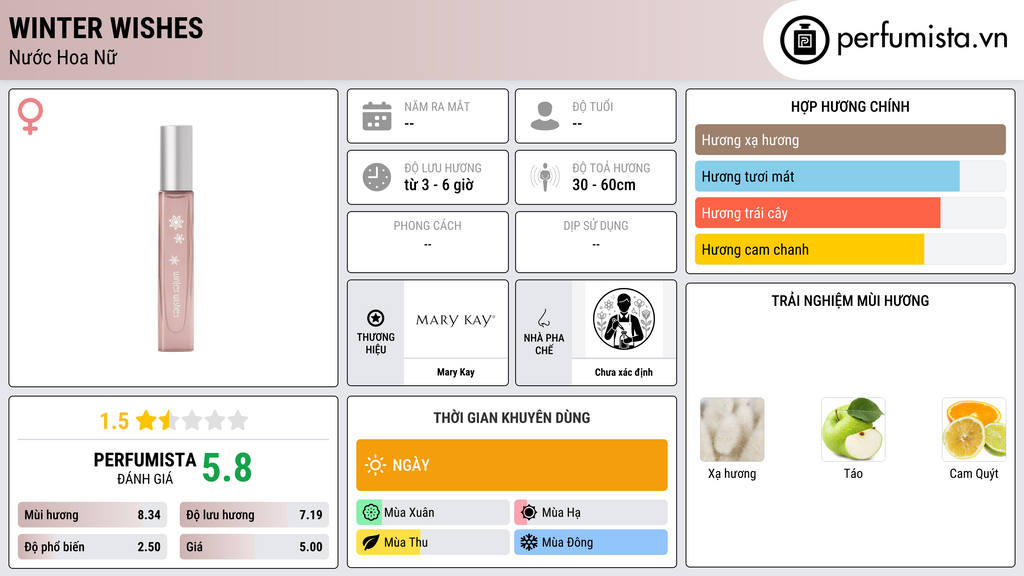Click the last grey rating star

[x=238, y=420]
